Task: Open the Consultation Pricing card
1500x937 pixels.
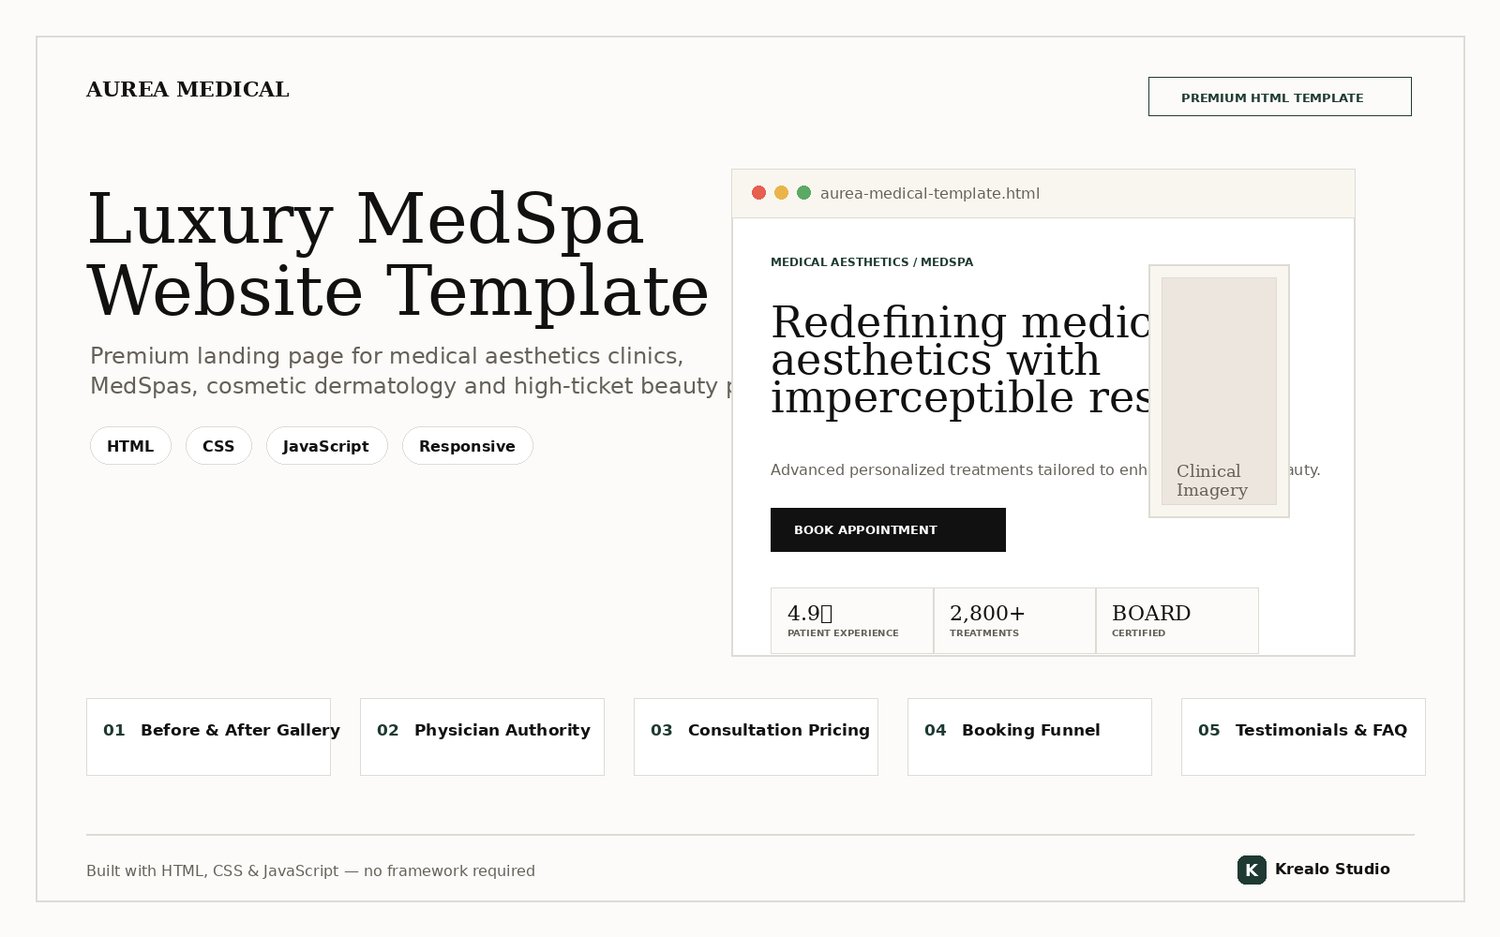Action: 756,737
